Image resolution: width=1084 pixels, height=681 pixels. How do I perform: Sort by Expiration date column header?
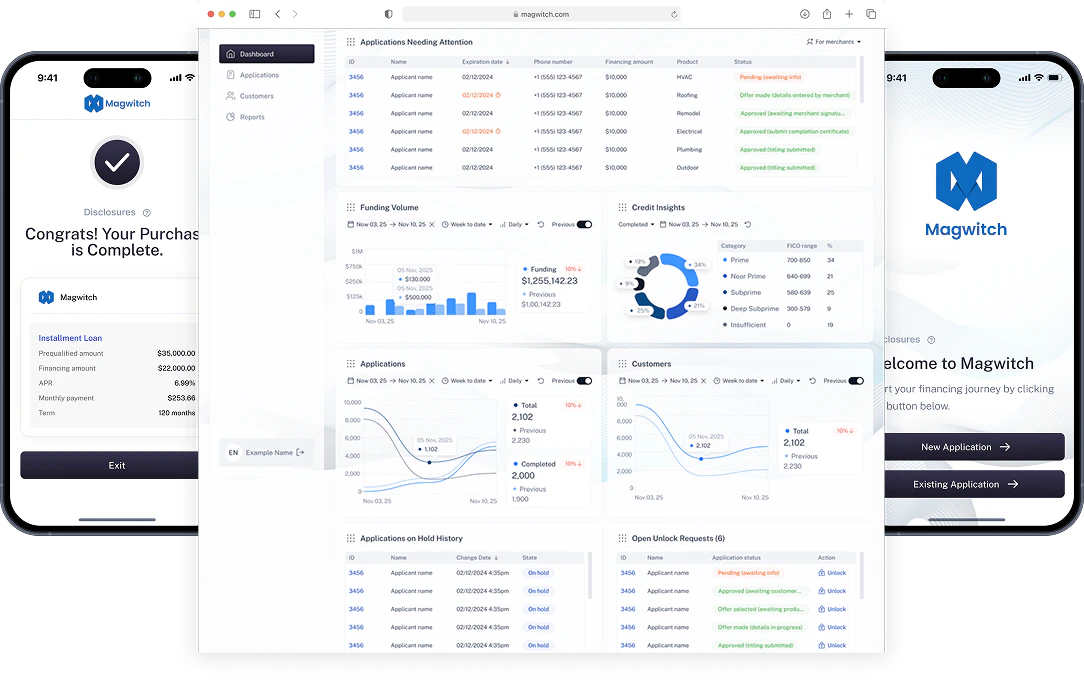(x=486, y=62)
